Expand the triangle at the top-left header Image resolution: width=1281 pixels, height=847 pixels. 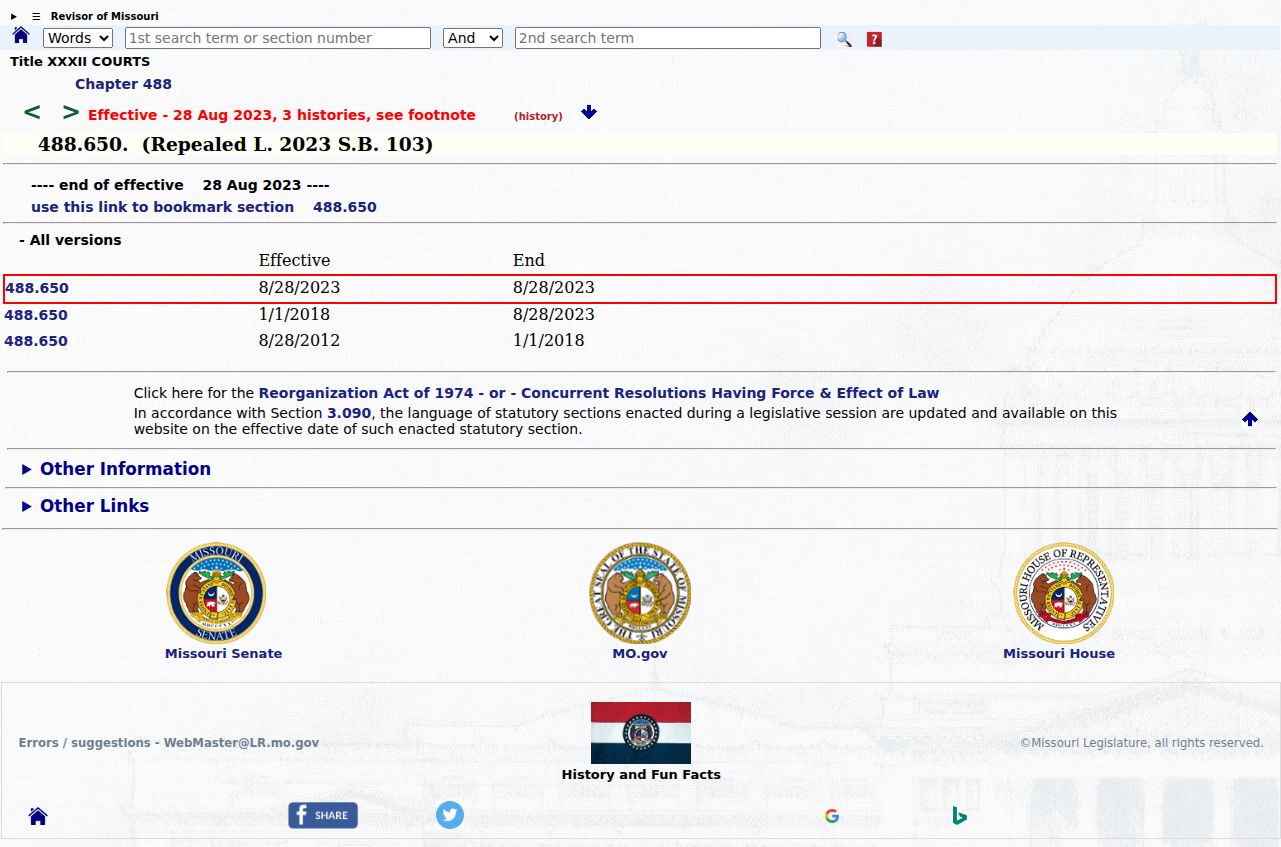(14, 16)
